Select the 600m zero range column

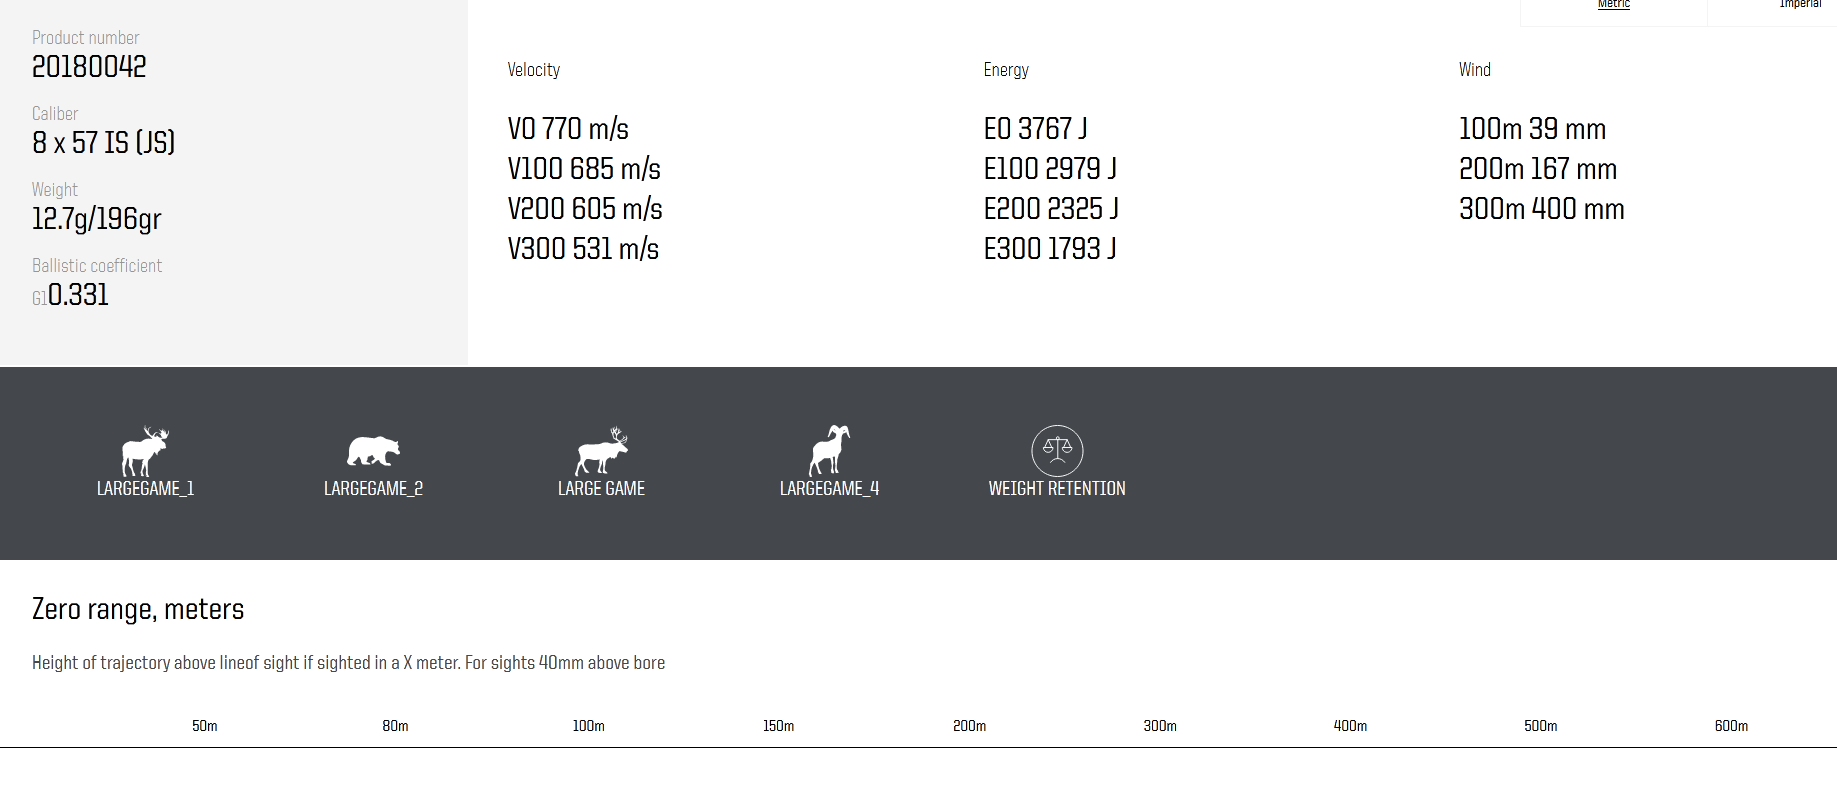(x=1731, y=726)
